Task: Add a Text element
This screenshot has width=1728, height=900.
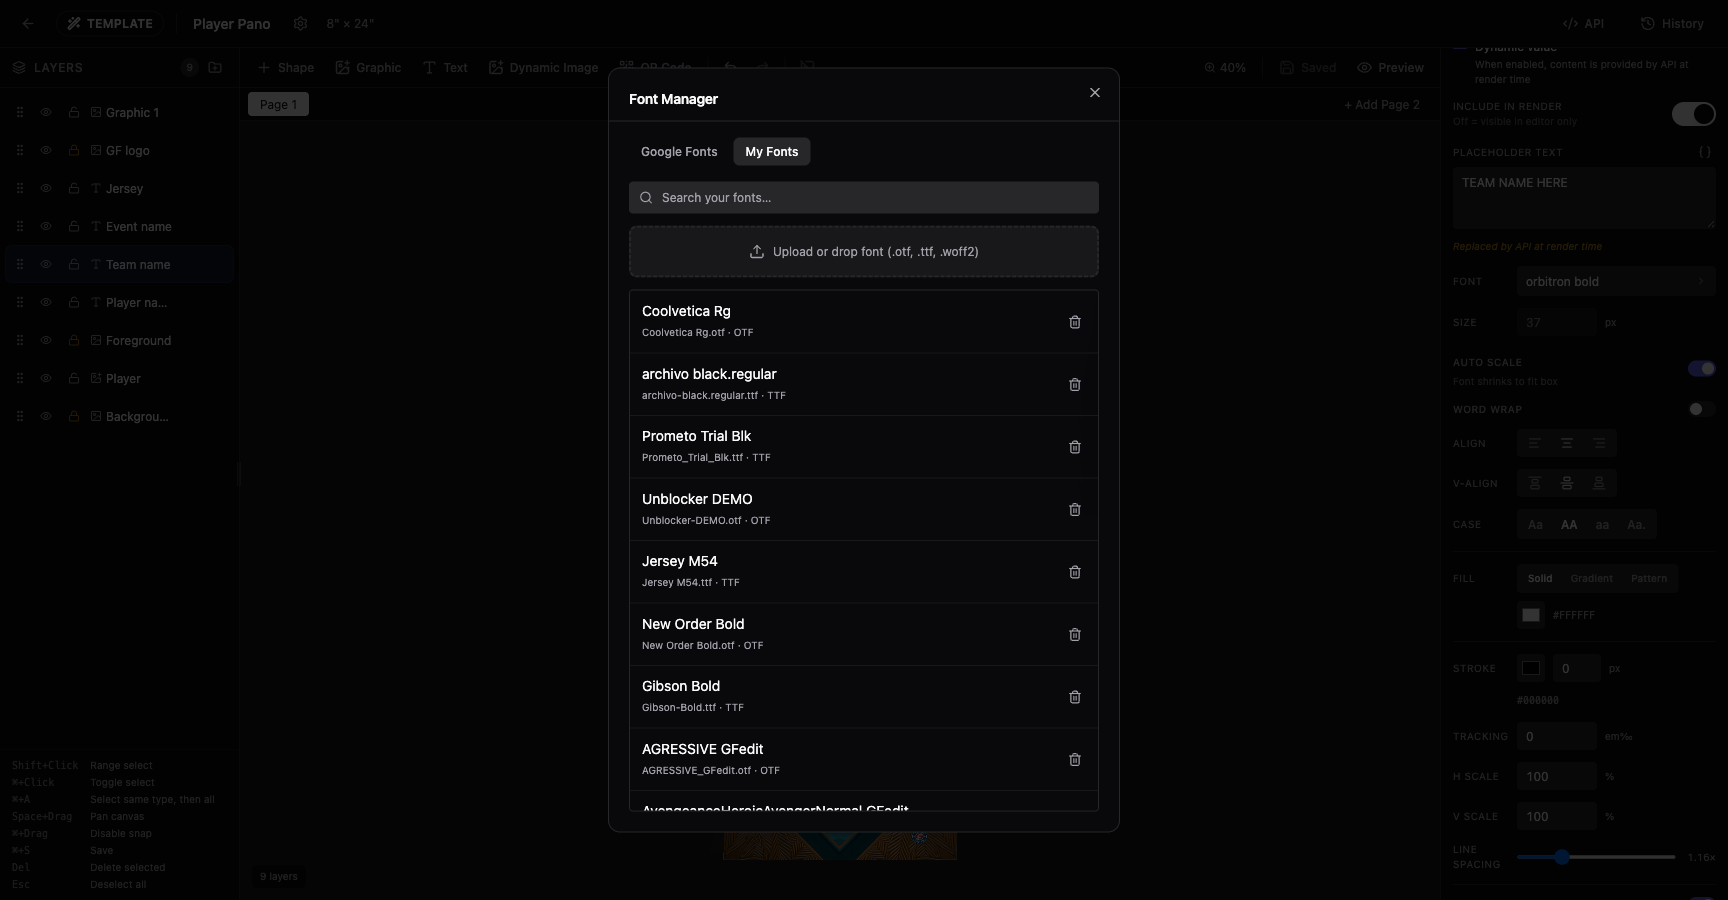Action: click(445, 68)
